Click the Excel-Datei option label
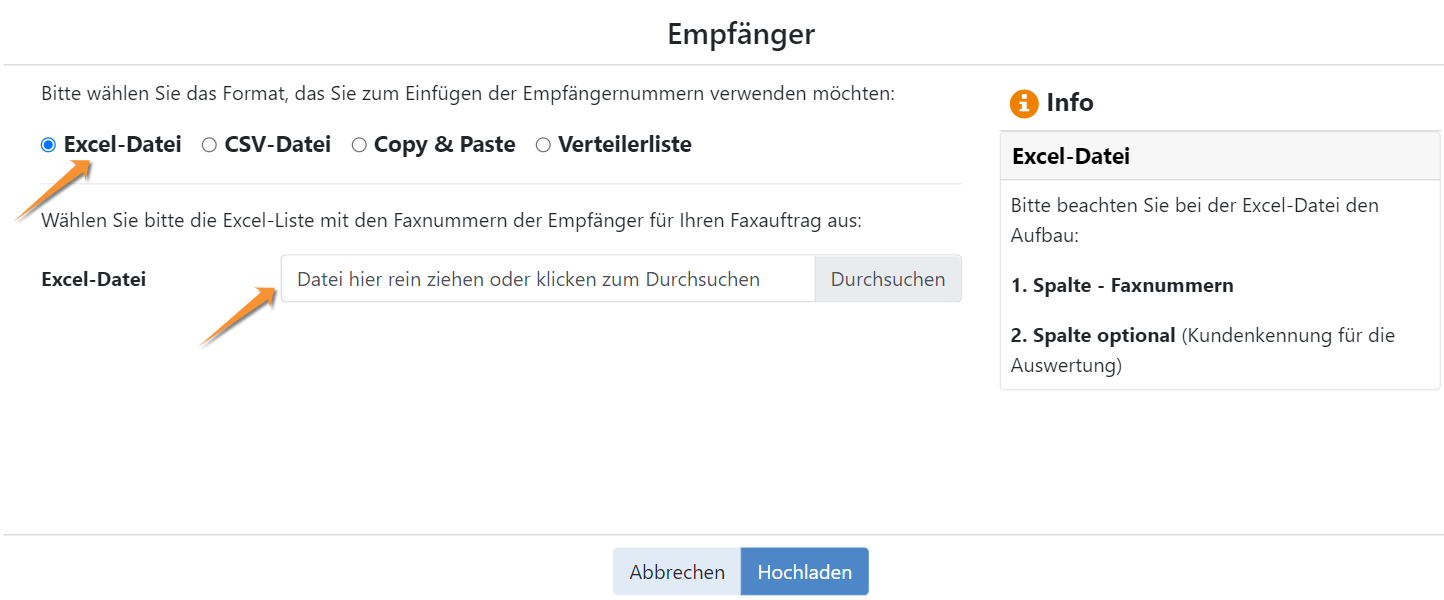 pos(123,145)
